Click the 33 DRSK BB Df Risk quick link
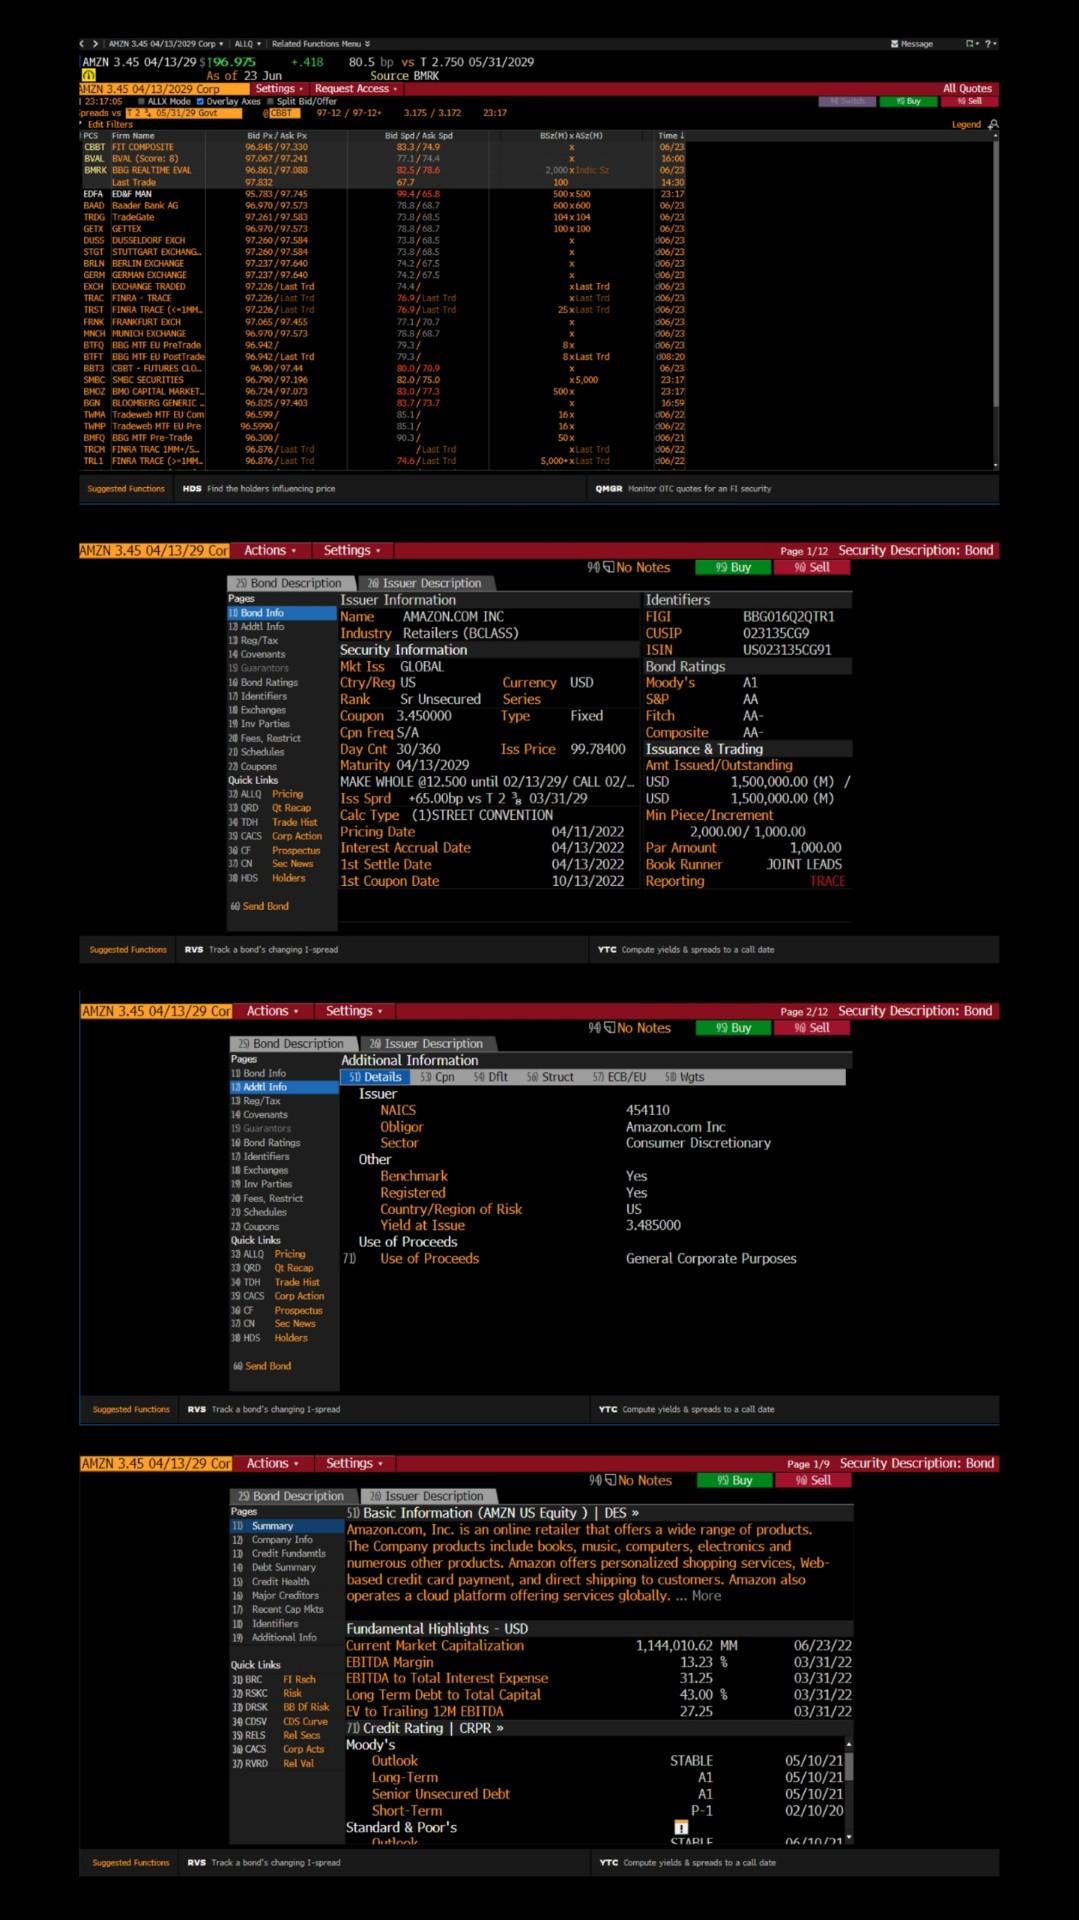This screenshot has height=1920, width=1079. point(280,1707)
